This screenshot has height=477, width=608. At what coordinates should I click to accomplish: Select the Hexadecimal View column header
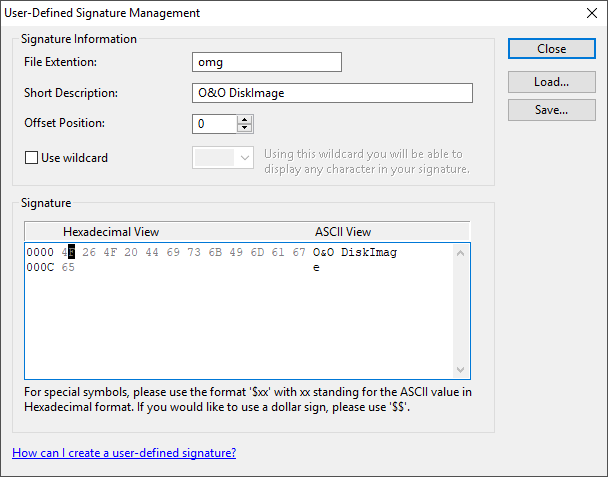tap(110, 231)
